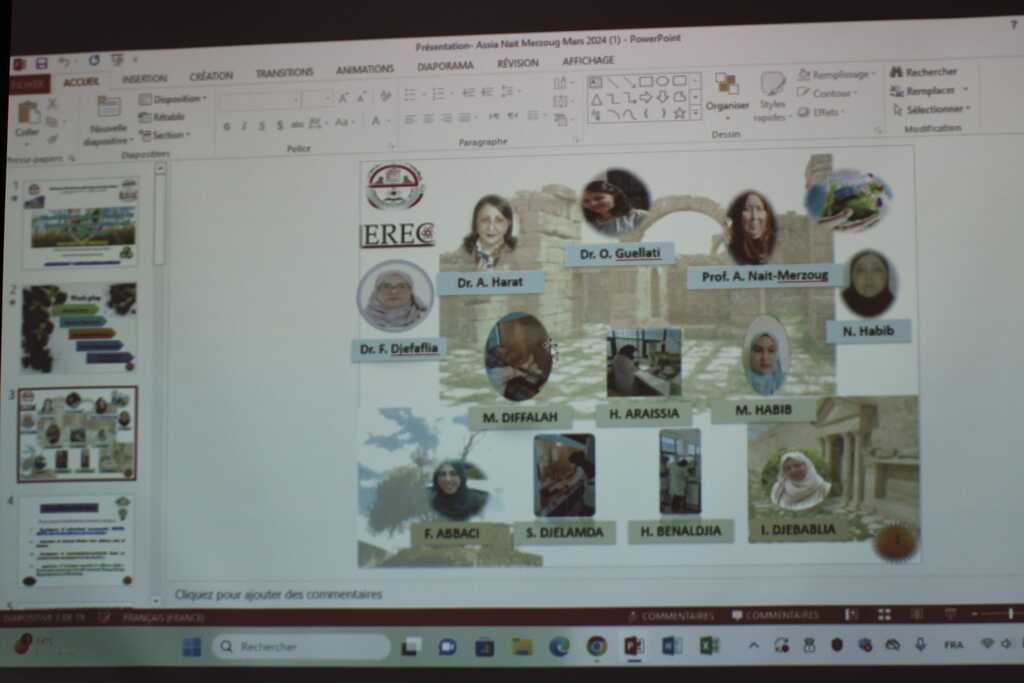Switch to the TRANSITIONS tab
1024x683 pixels.
[284, 73]
